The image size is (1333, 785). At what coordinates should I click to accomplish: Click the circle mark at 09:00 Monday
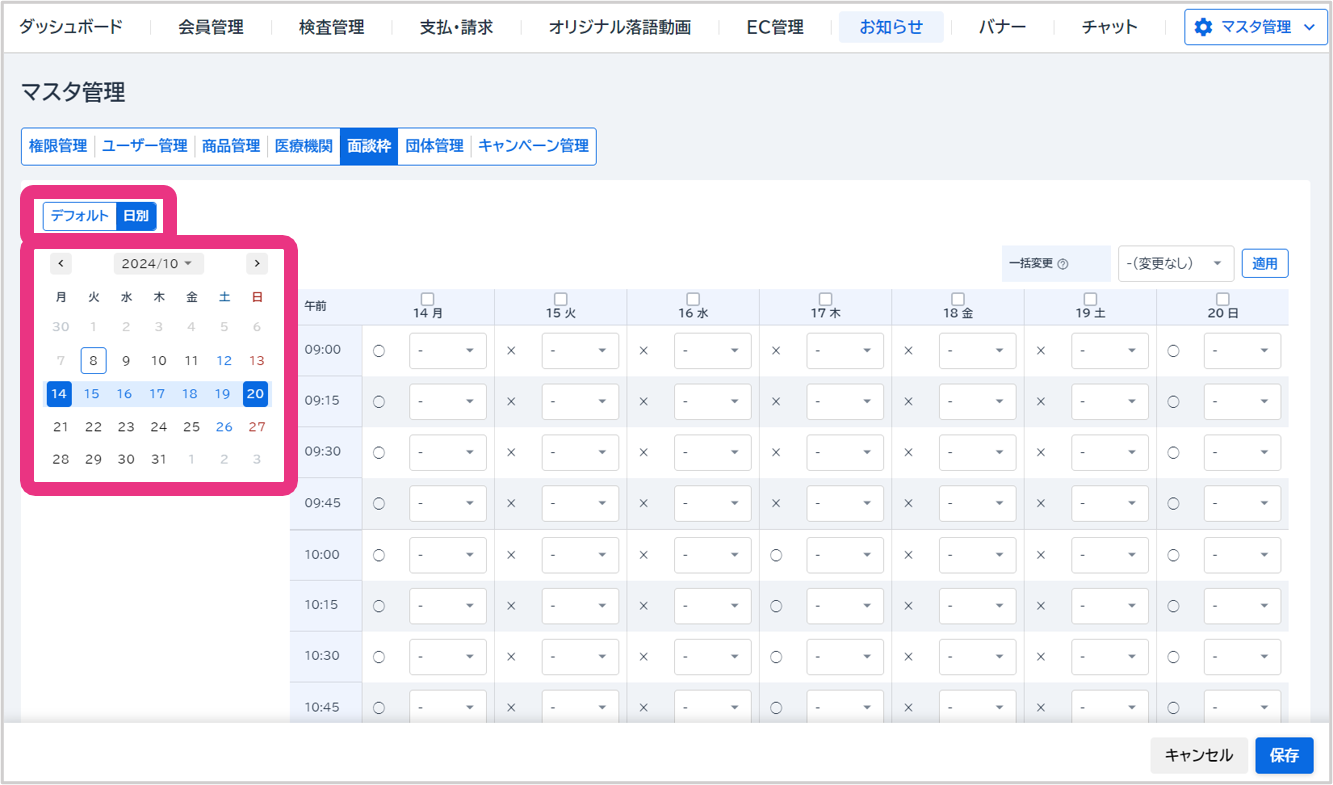[x=379, y=351]
